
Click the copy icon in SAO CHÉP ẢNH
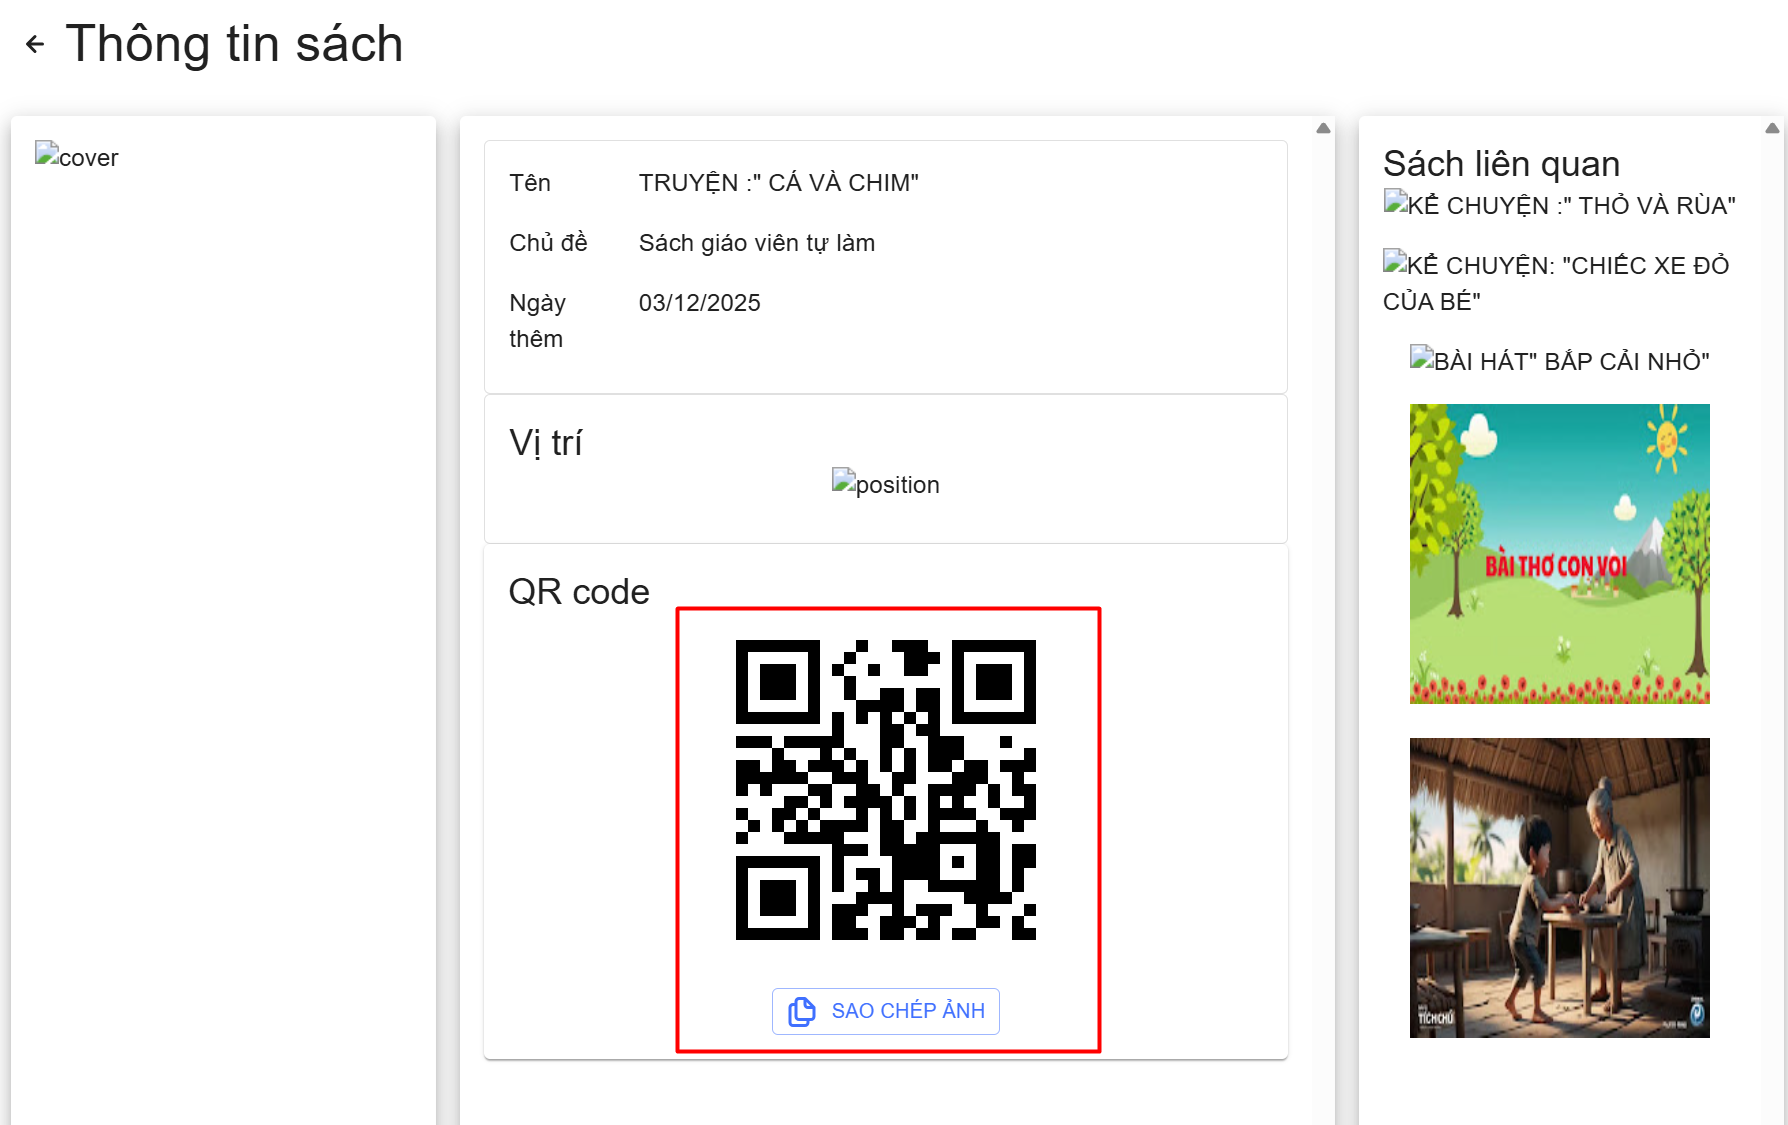coord(802,1011)
